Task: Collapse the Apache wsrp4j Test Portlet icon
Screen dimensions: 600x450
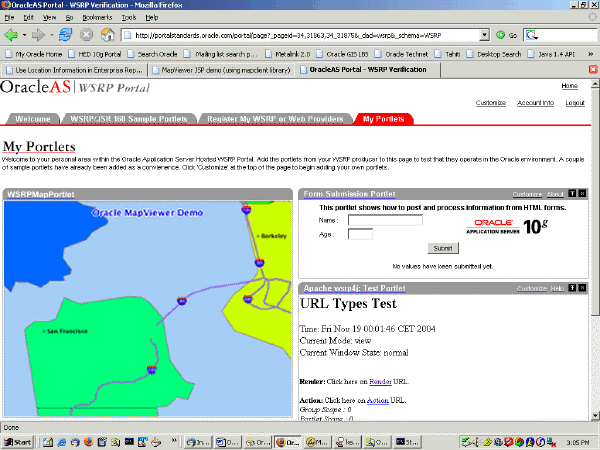Action: [x=572, y=288]
